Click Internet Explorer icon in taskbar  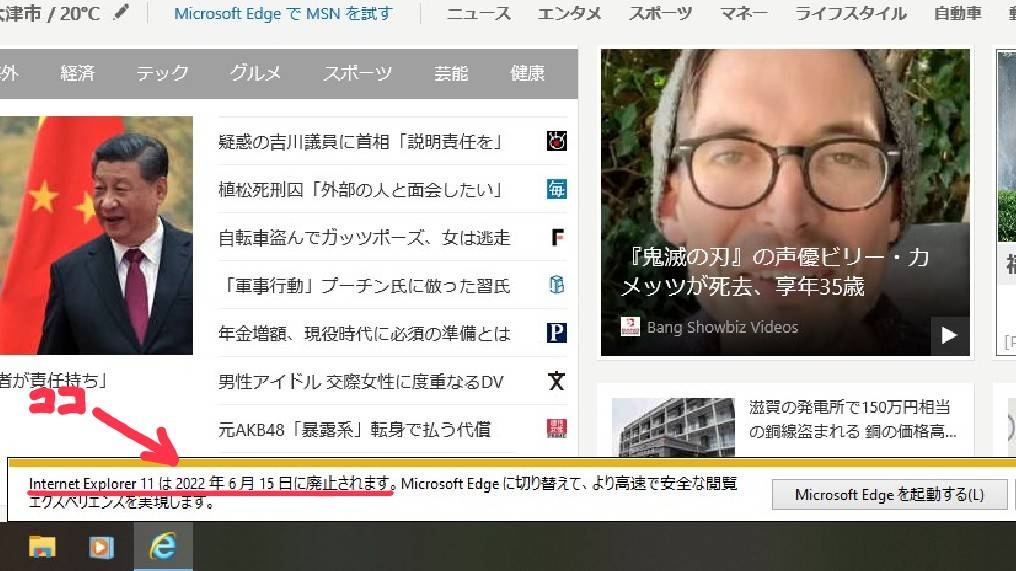pyautogui.click(x=163, y=546)
